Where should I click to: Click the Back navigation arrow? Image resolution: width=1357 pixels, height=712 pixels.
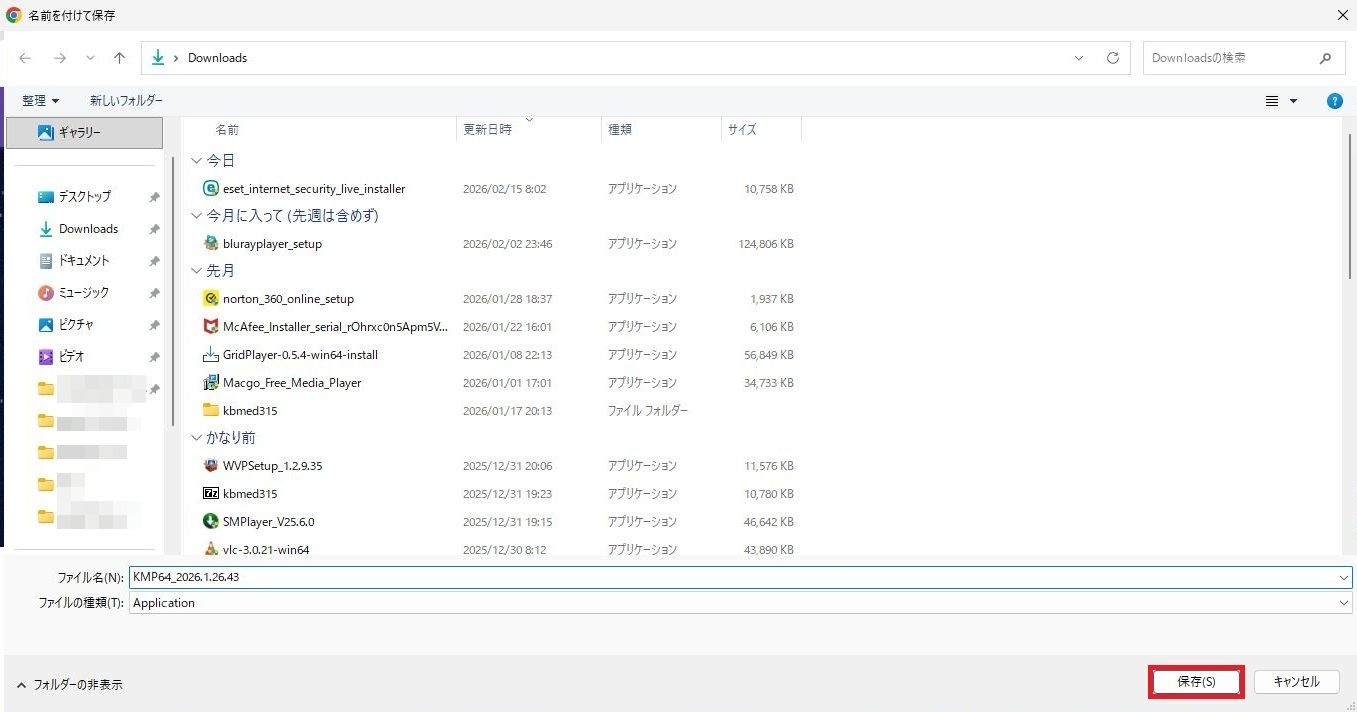point(25,58)
